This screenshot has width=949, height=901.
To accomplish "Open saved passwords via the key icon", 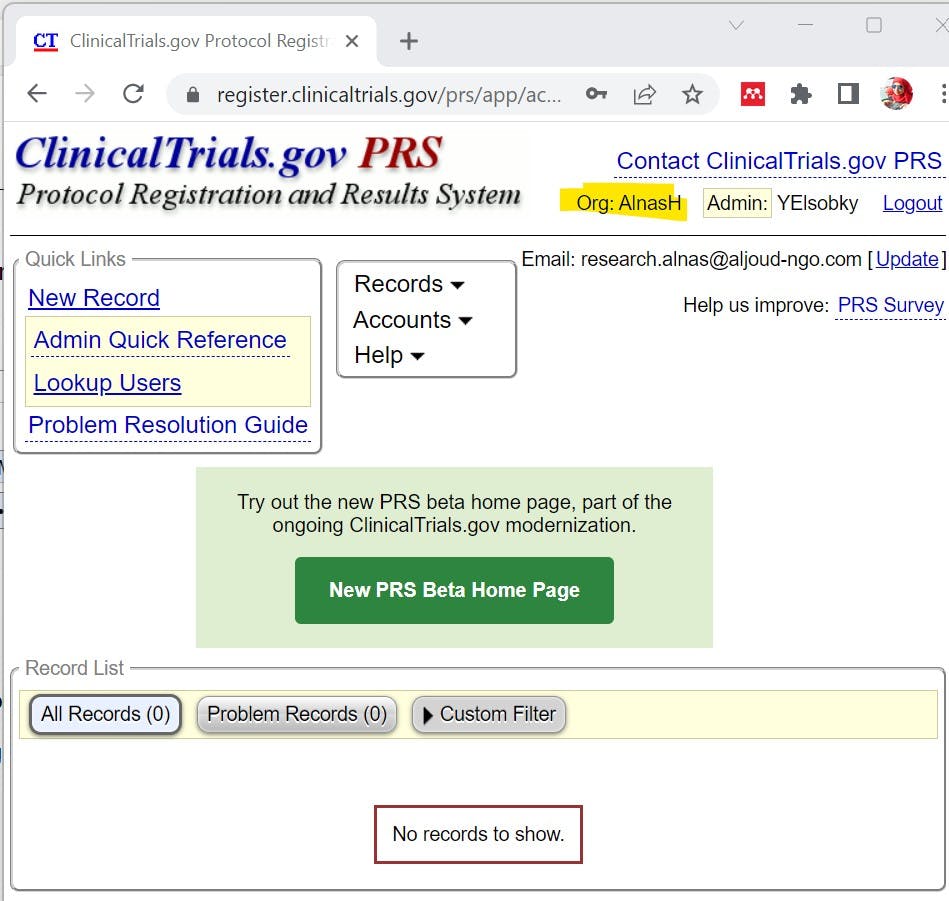I will 597,93.
